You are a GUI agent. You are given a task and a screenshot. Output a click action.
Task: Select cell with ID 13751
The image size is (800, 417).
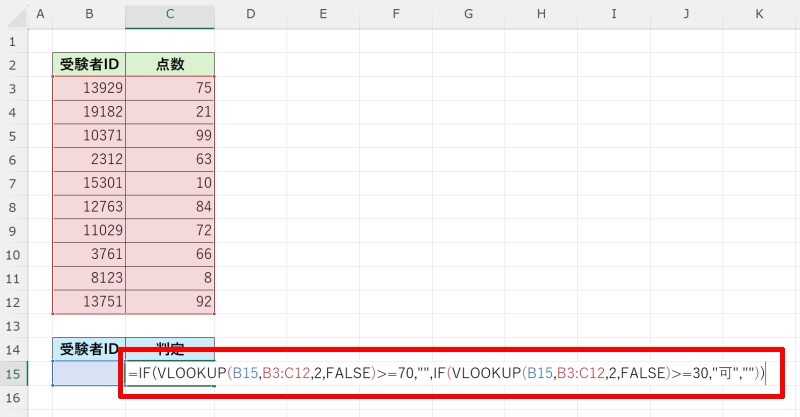[89, 302]
